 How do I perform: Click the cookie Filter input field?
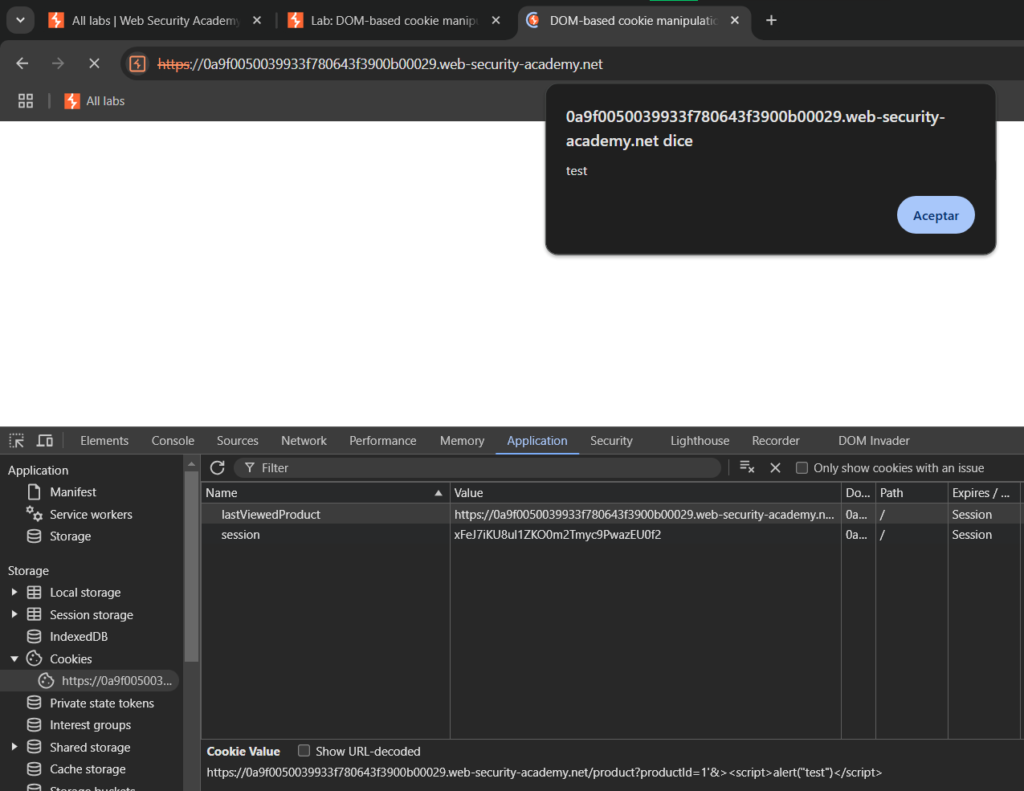coord(477,468)
